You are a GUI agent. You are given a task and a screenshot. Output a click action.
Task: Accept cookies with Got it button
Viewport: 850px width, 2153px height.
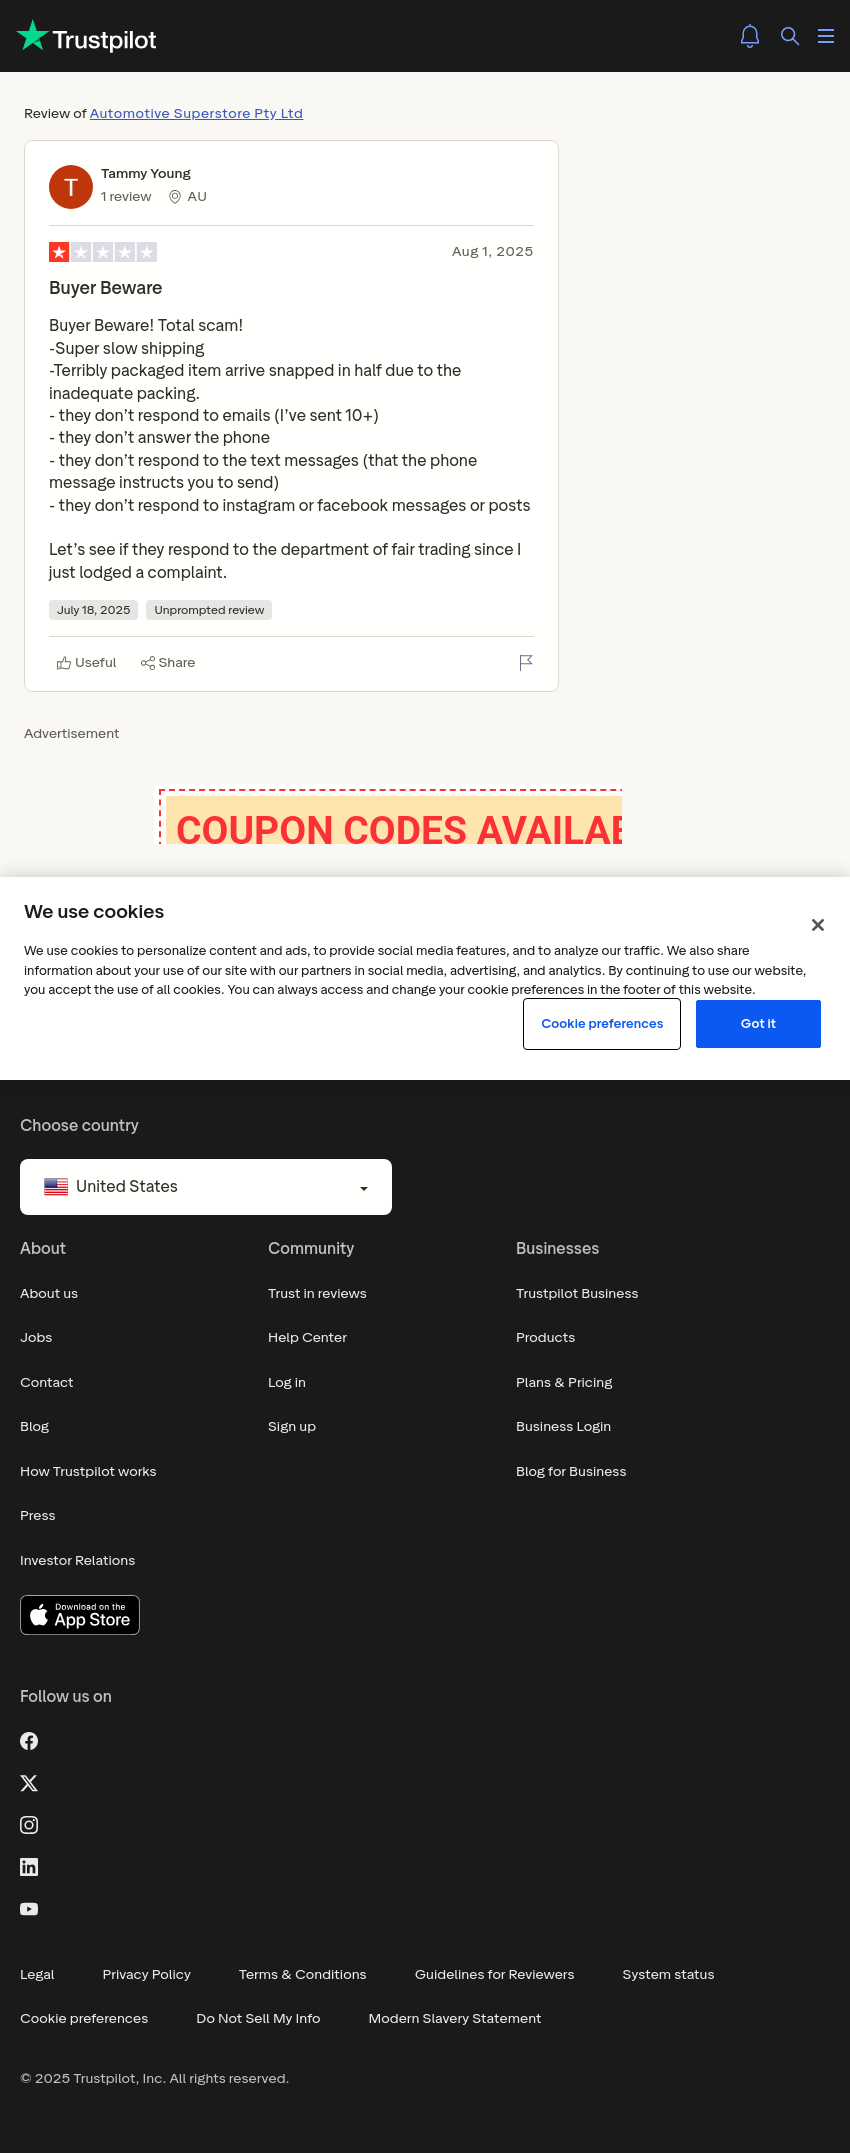tap(758, 1024)
